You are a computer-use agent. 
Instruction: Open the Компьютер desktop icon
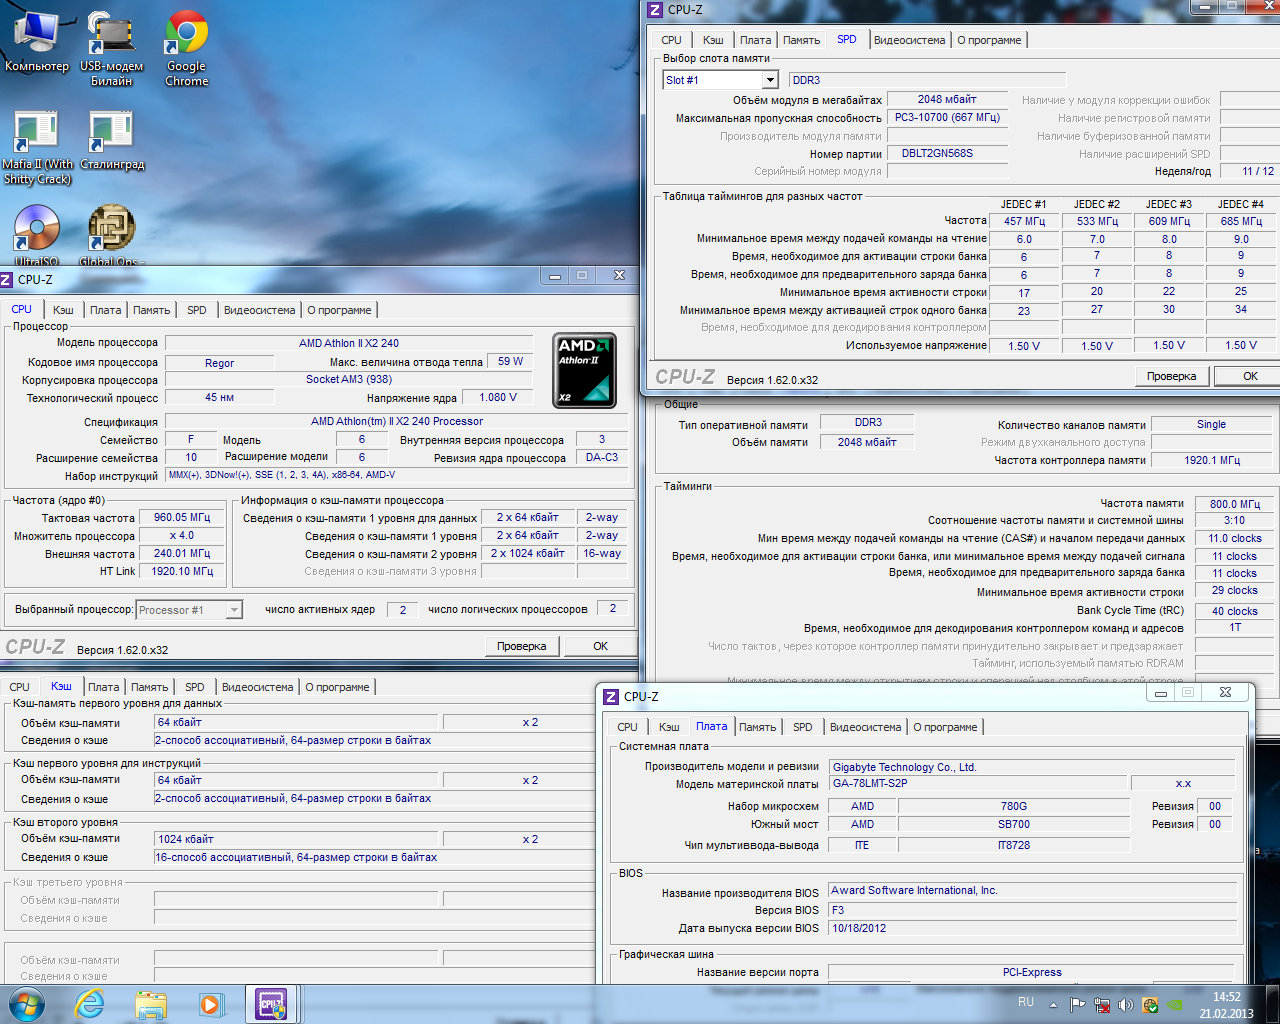(x=36, y=32)
